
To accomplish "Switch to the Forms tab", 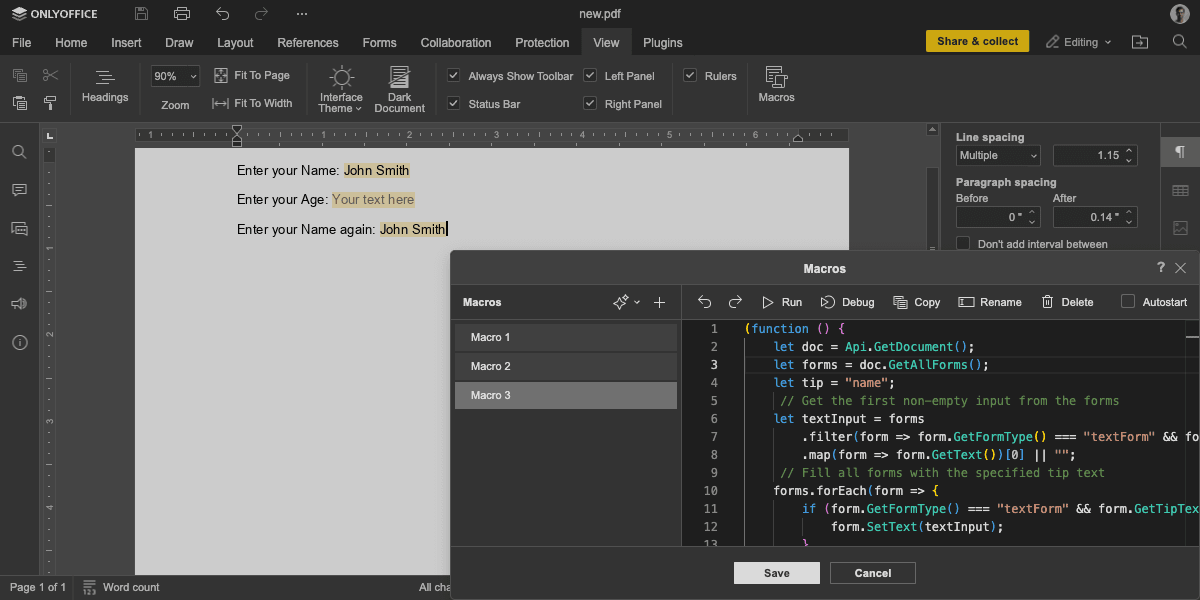I will pyautogui.click(x=379, y=43).
